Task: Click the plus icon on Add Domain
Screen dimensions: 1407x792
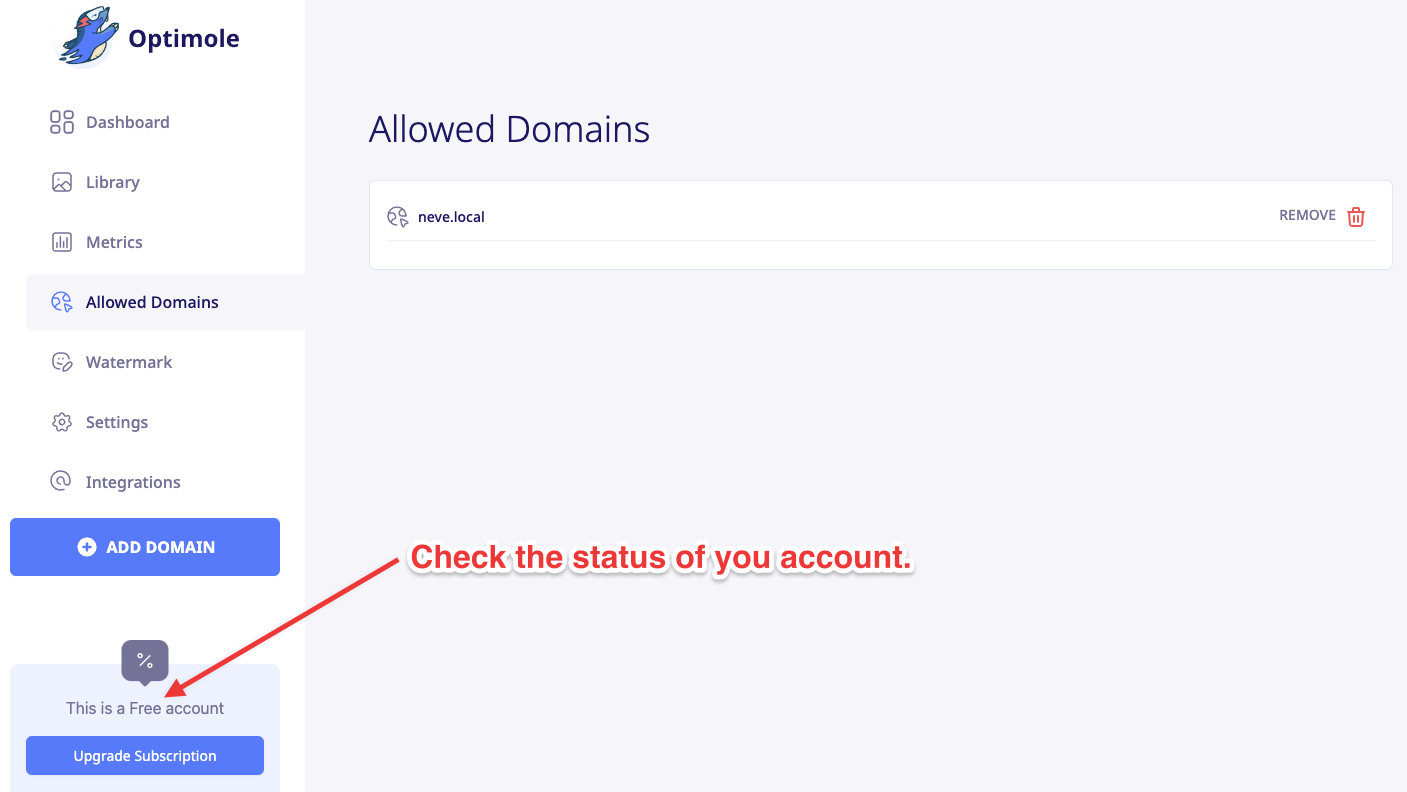Action: (87, 547)
